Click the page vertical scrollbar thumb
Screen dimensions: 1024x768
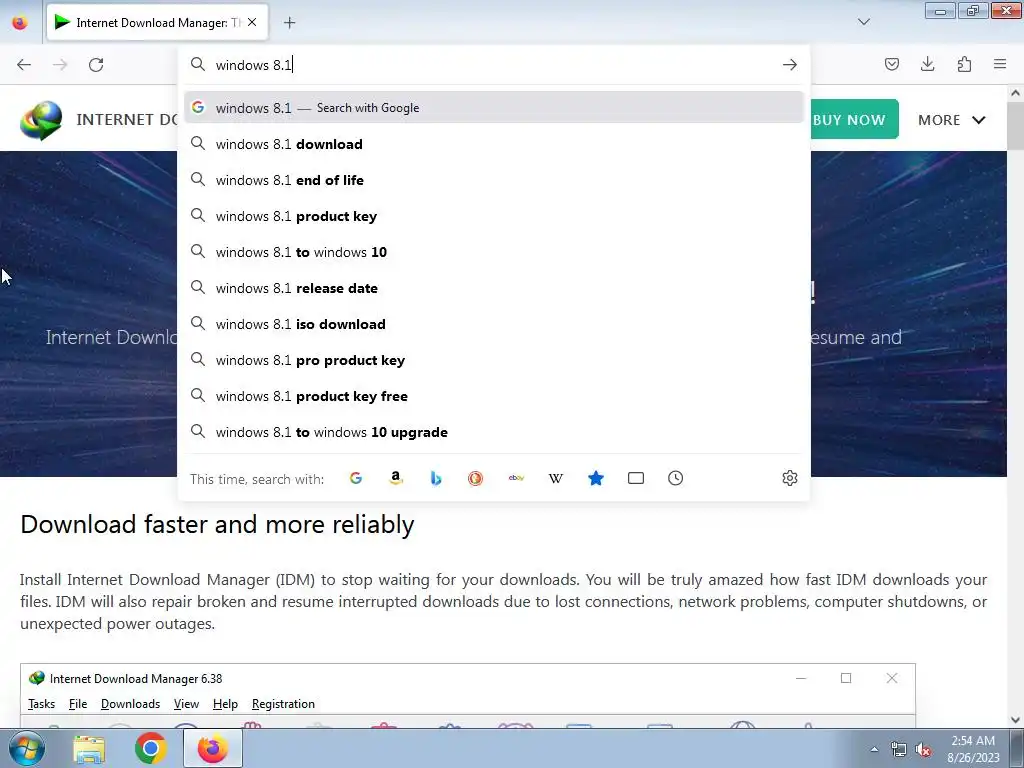1016,125
